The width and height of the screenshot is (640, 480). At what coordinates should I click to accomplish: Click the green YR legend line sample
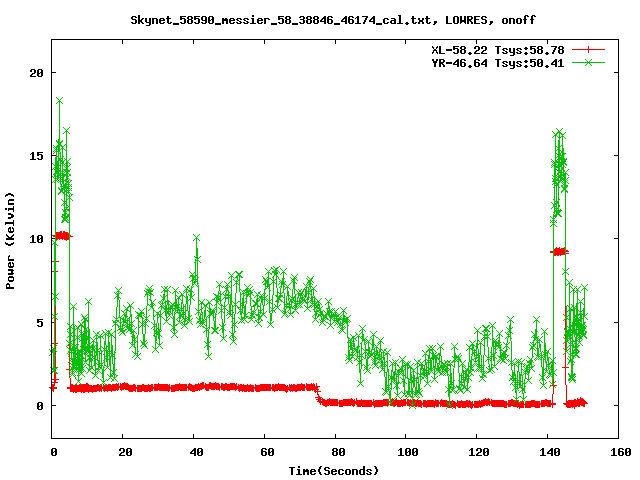click(588, 62)
